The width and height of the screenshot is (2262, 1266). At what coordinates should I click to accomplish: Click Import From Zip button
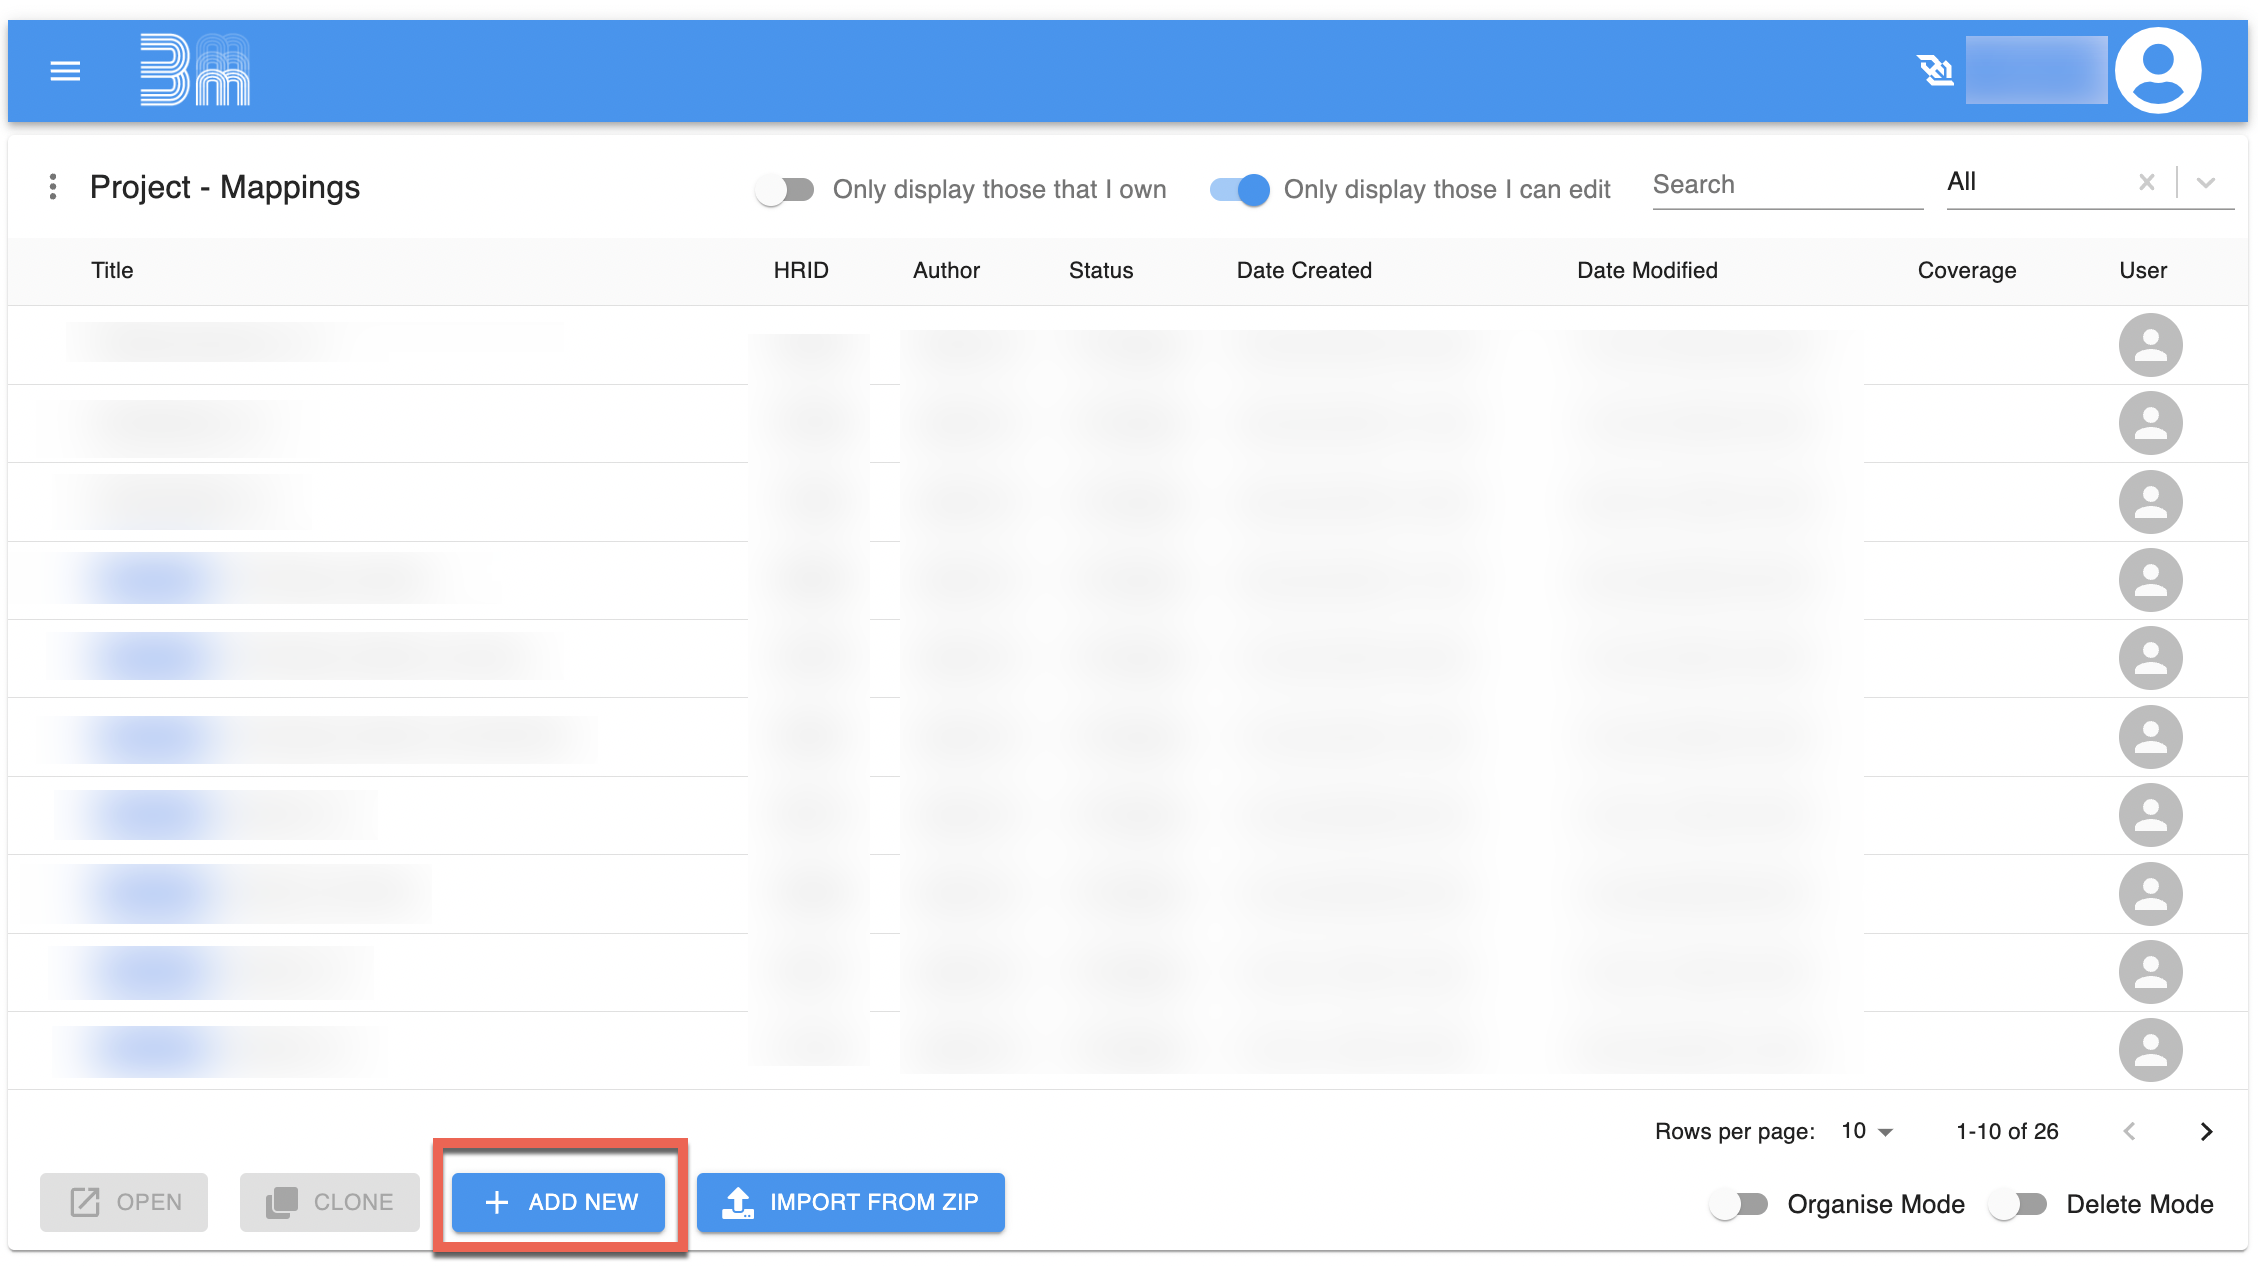click(x=851, y=1202)
